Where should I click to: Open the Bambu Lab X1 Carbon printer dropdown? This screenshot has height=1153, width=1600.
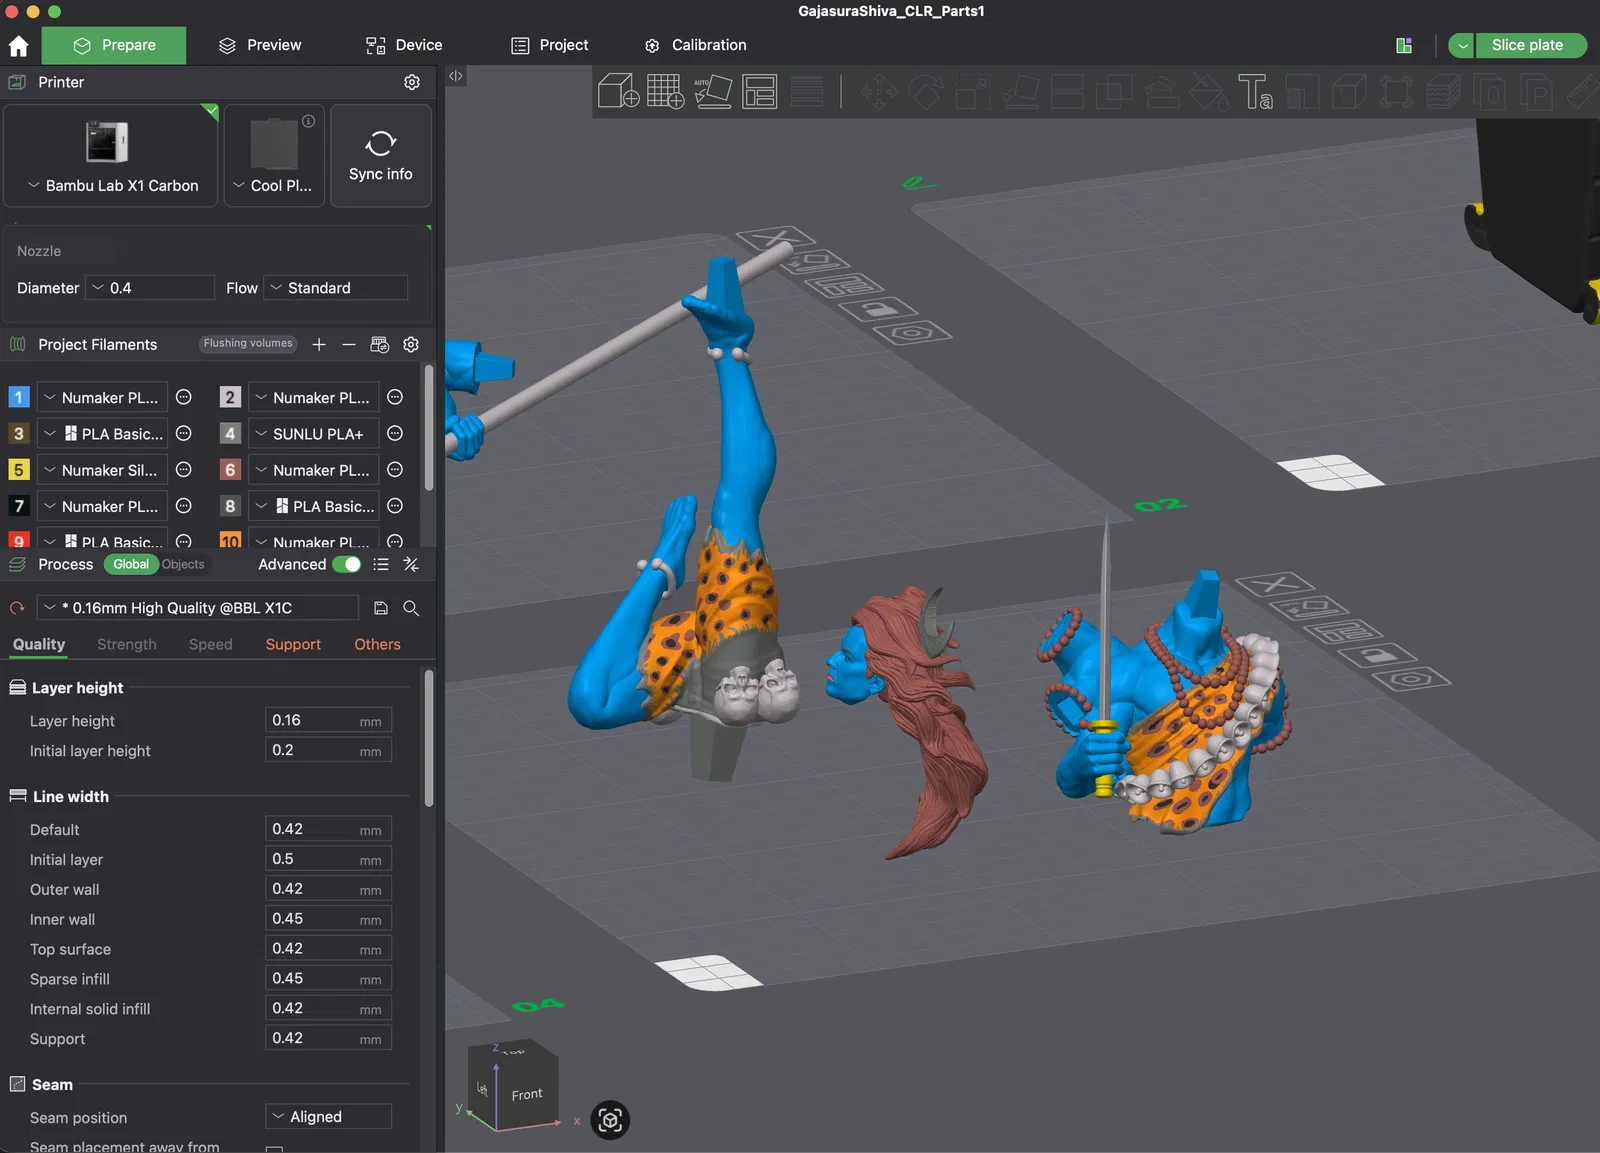click(111, 185)
